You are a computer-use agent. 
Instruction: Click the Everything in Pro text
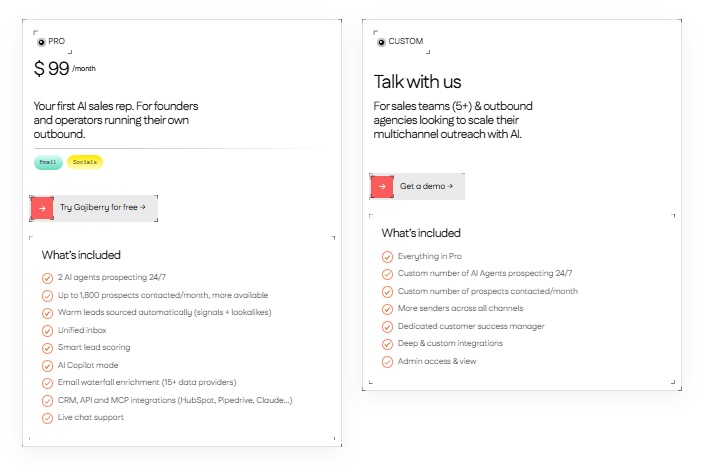(x=430, y=256)
